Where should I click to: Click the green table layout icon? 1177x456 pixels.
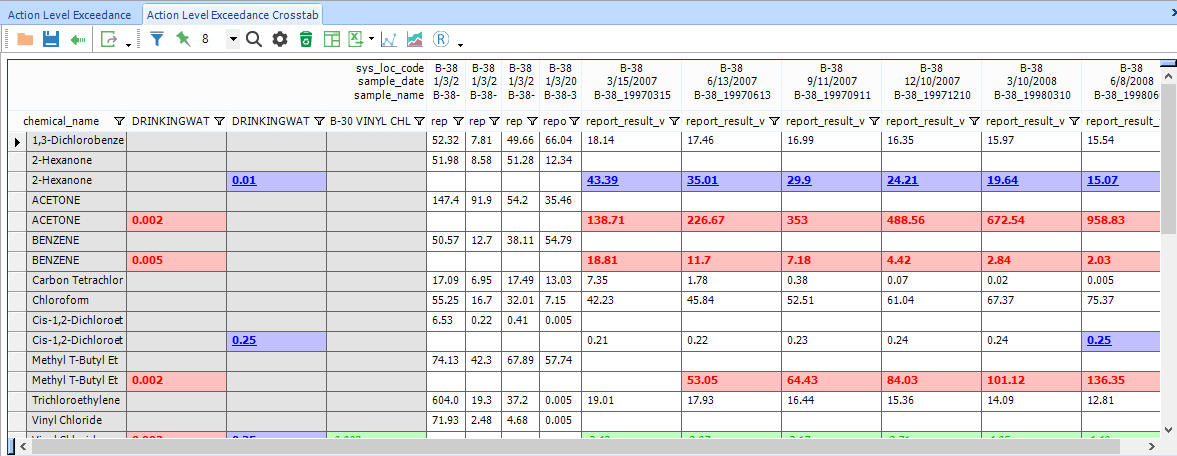coord(332,39)
